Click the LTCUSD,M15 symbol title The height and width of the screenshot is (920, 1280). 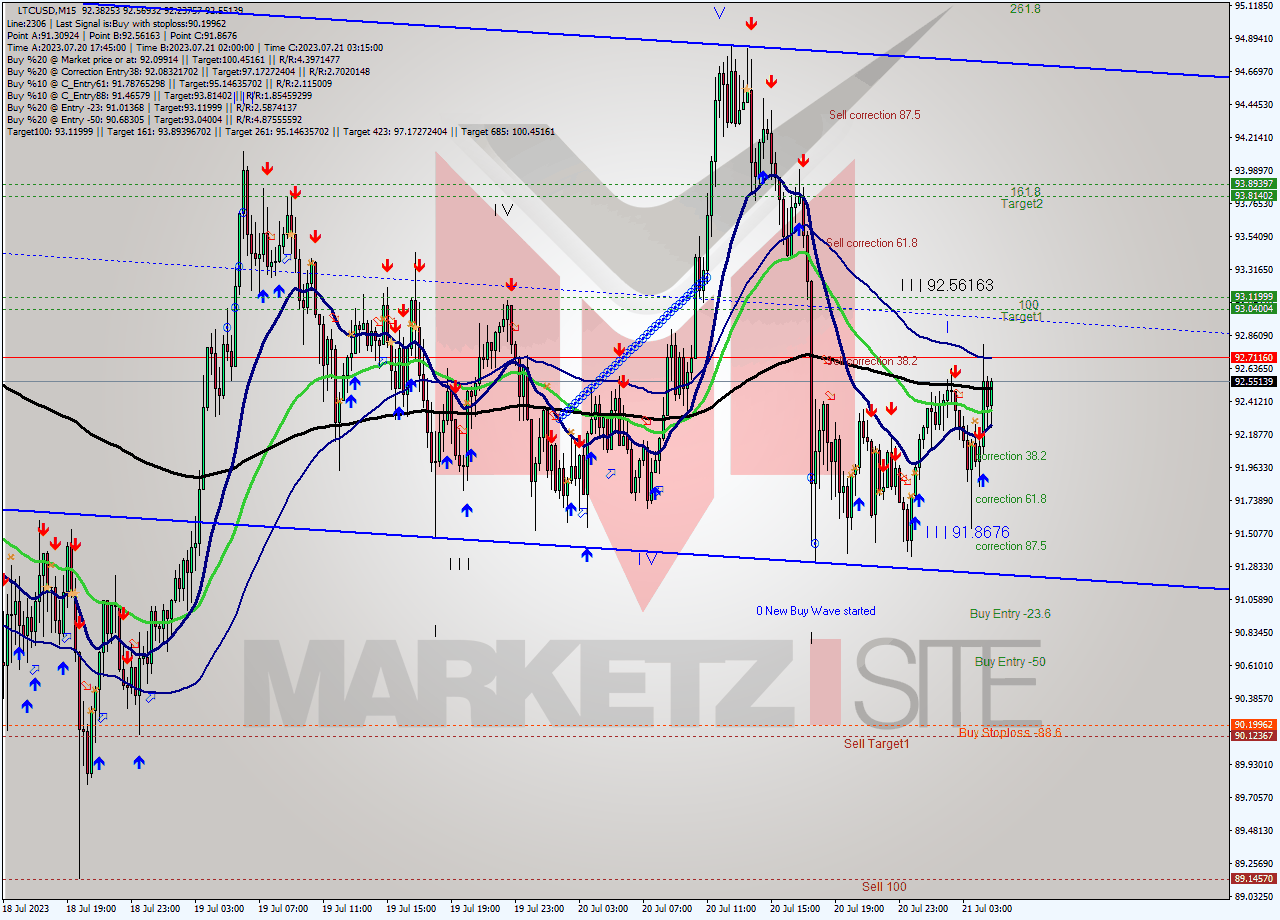coord(47,9)
